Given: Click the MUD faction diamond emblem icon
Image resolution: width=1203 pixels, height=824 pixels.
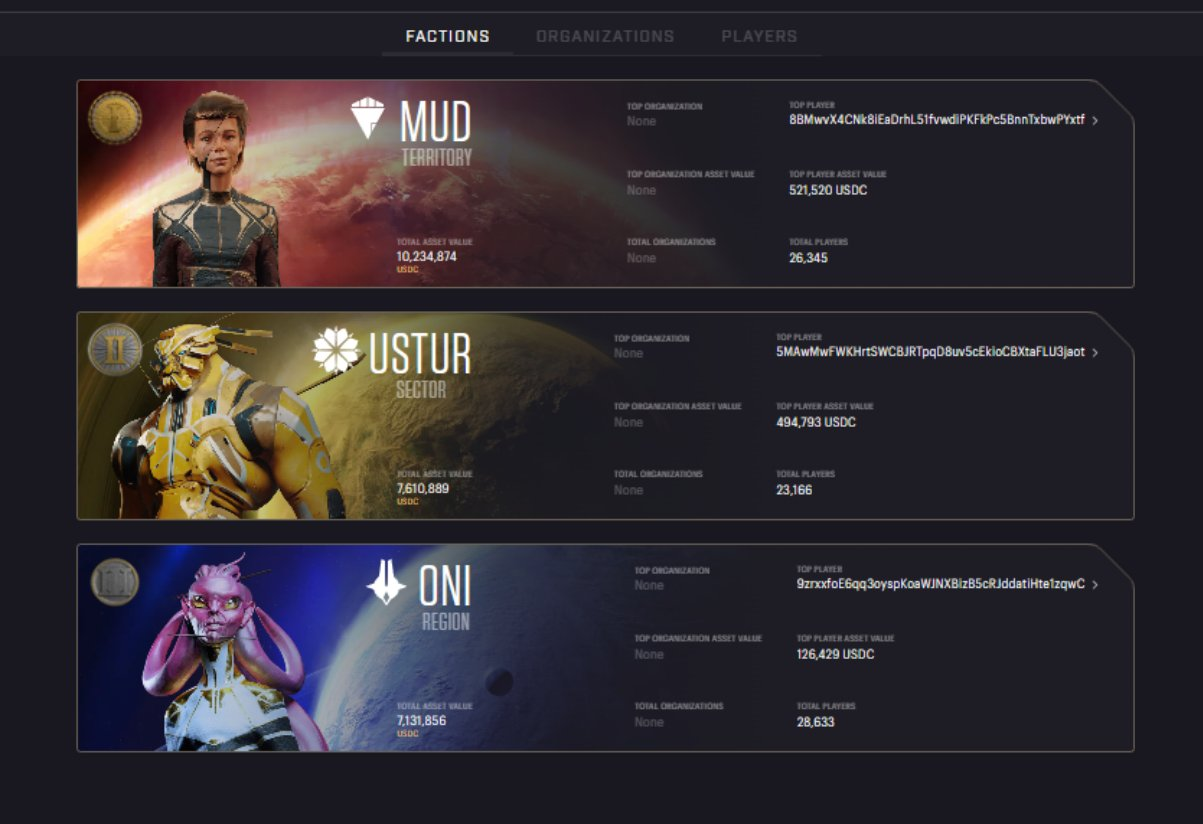Looking at the screenshot, I should pyautogui.click(x=367, y=118).
